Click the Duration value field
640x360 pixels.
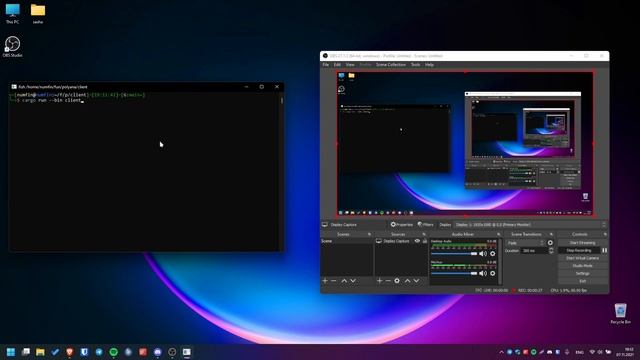[535, 251]
